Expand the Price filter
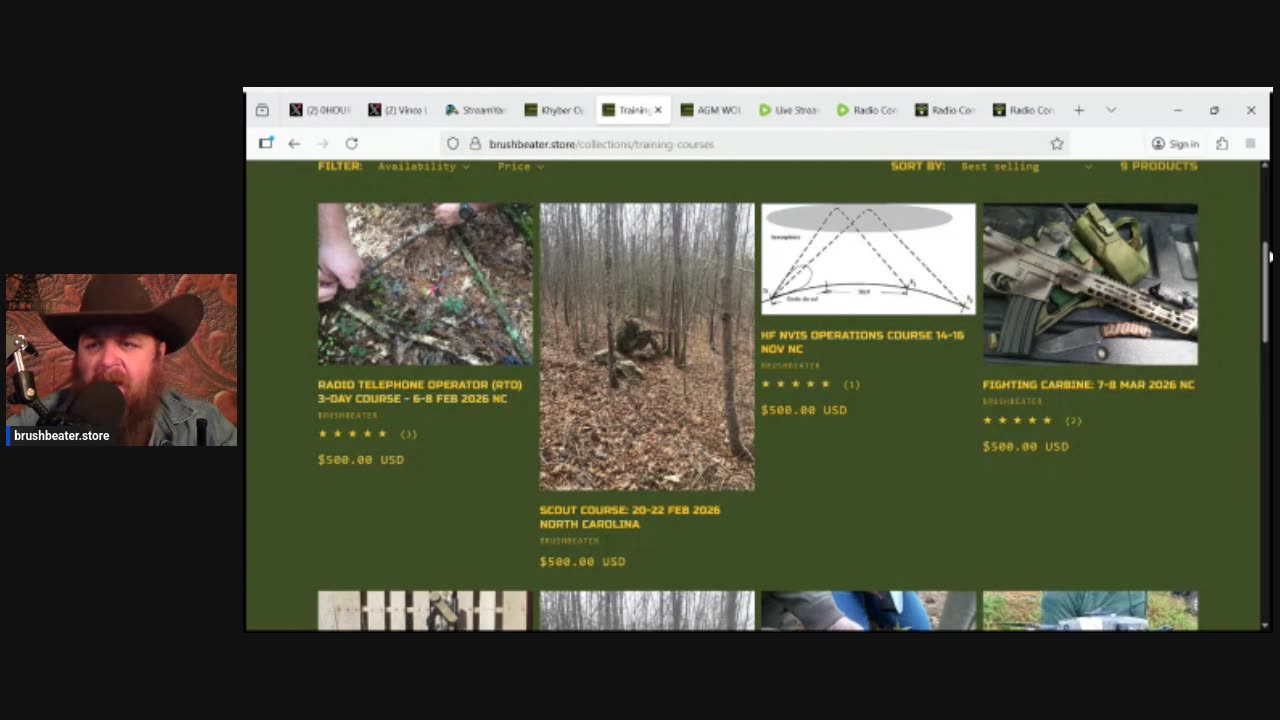 (521, 166)
